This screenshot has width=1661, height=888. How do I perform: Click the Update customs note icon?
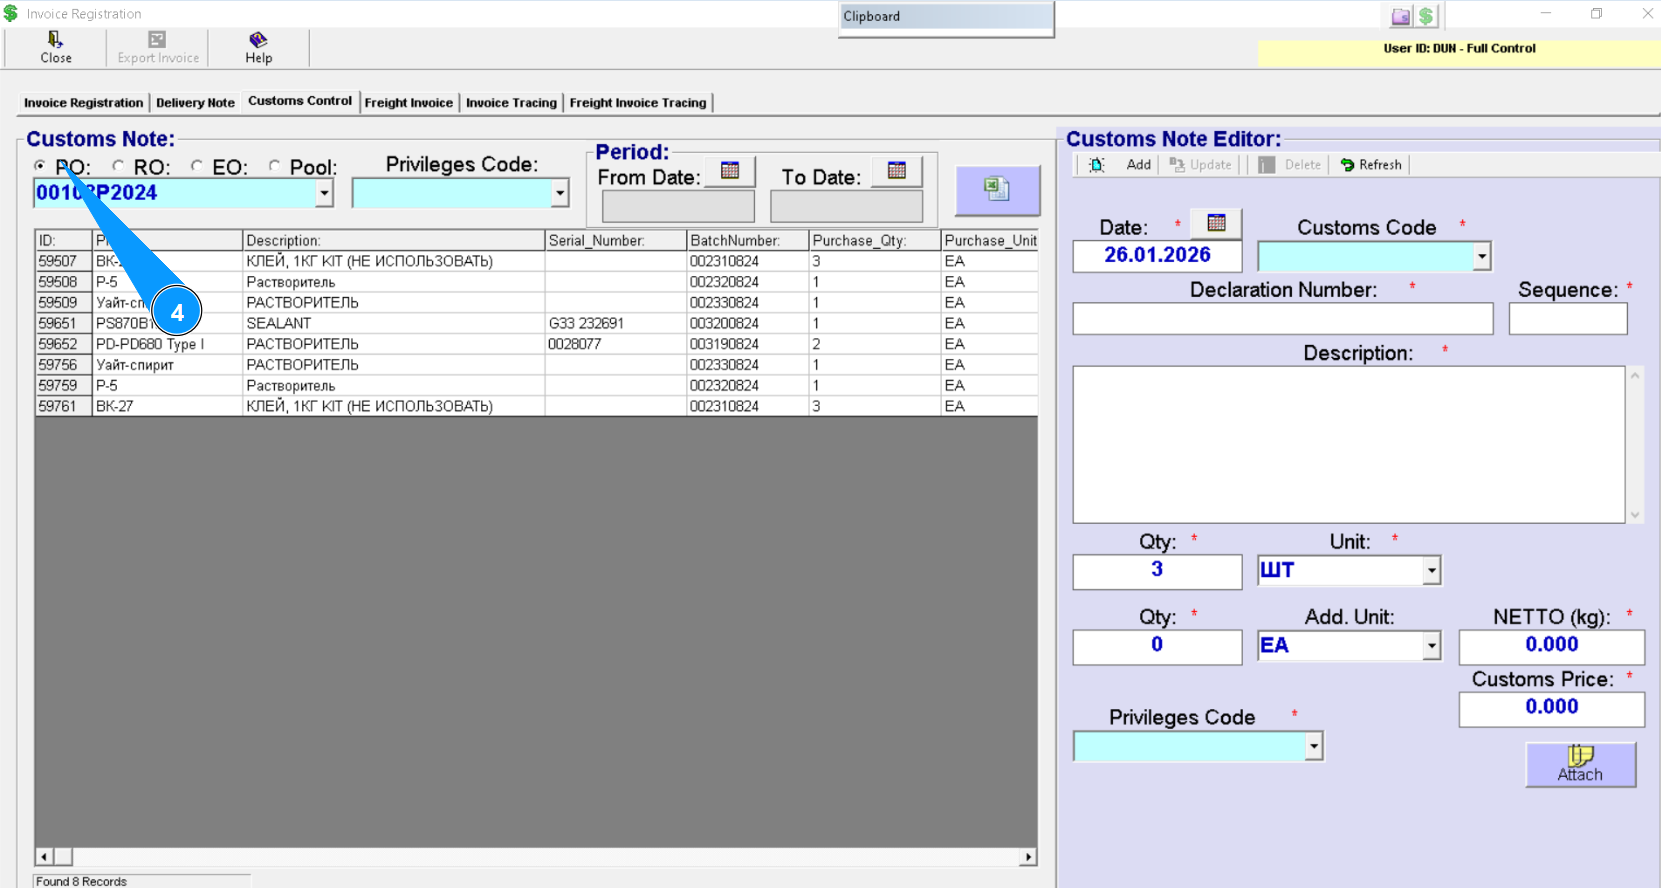1177,165
